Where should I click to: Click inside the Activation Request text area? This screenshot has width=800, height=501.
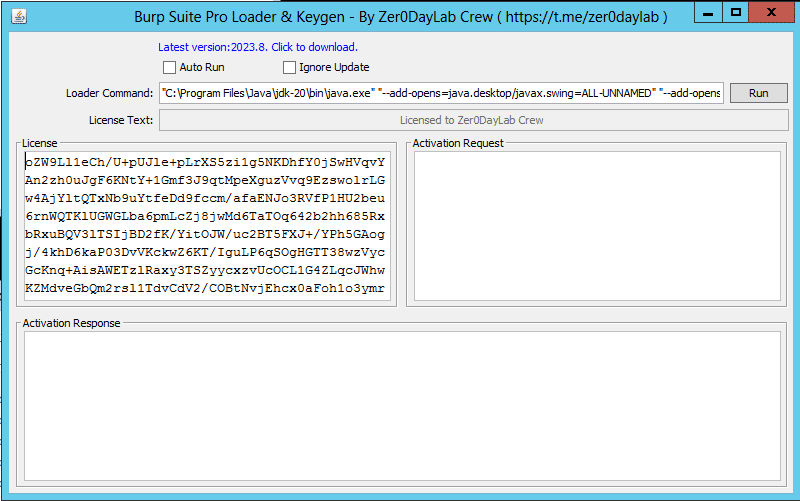pyautogui.click(x=597, y=226)
